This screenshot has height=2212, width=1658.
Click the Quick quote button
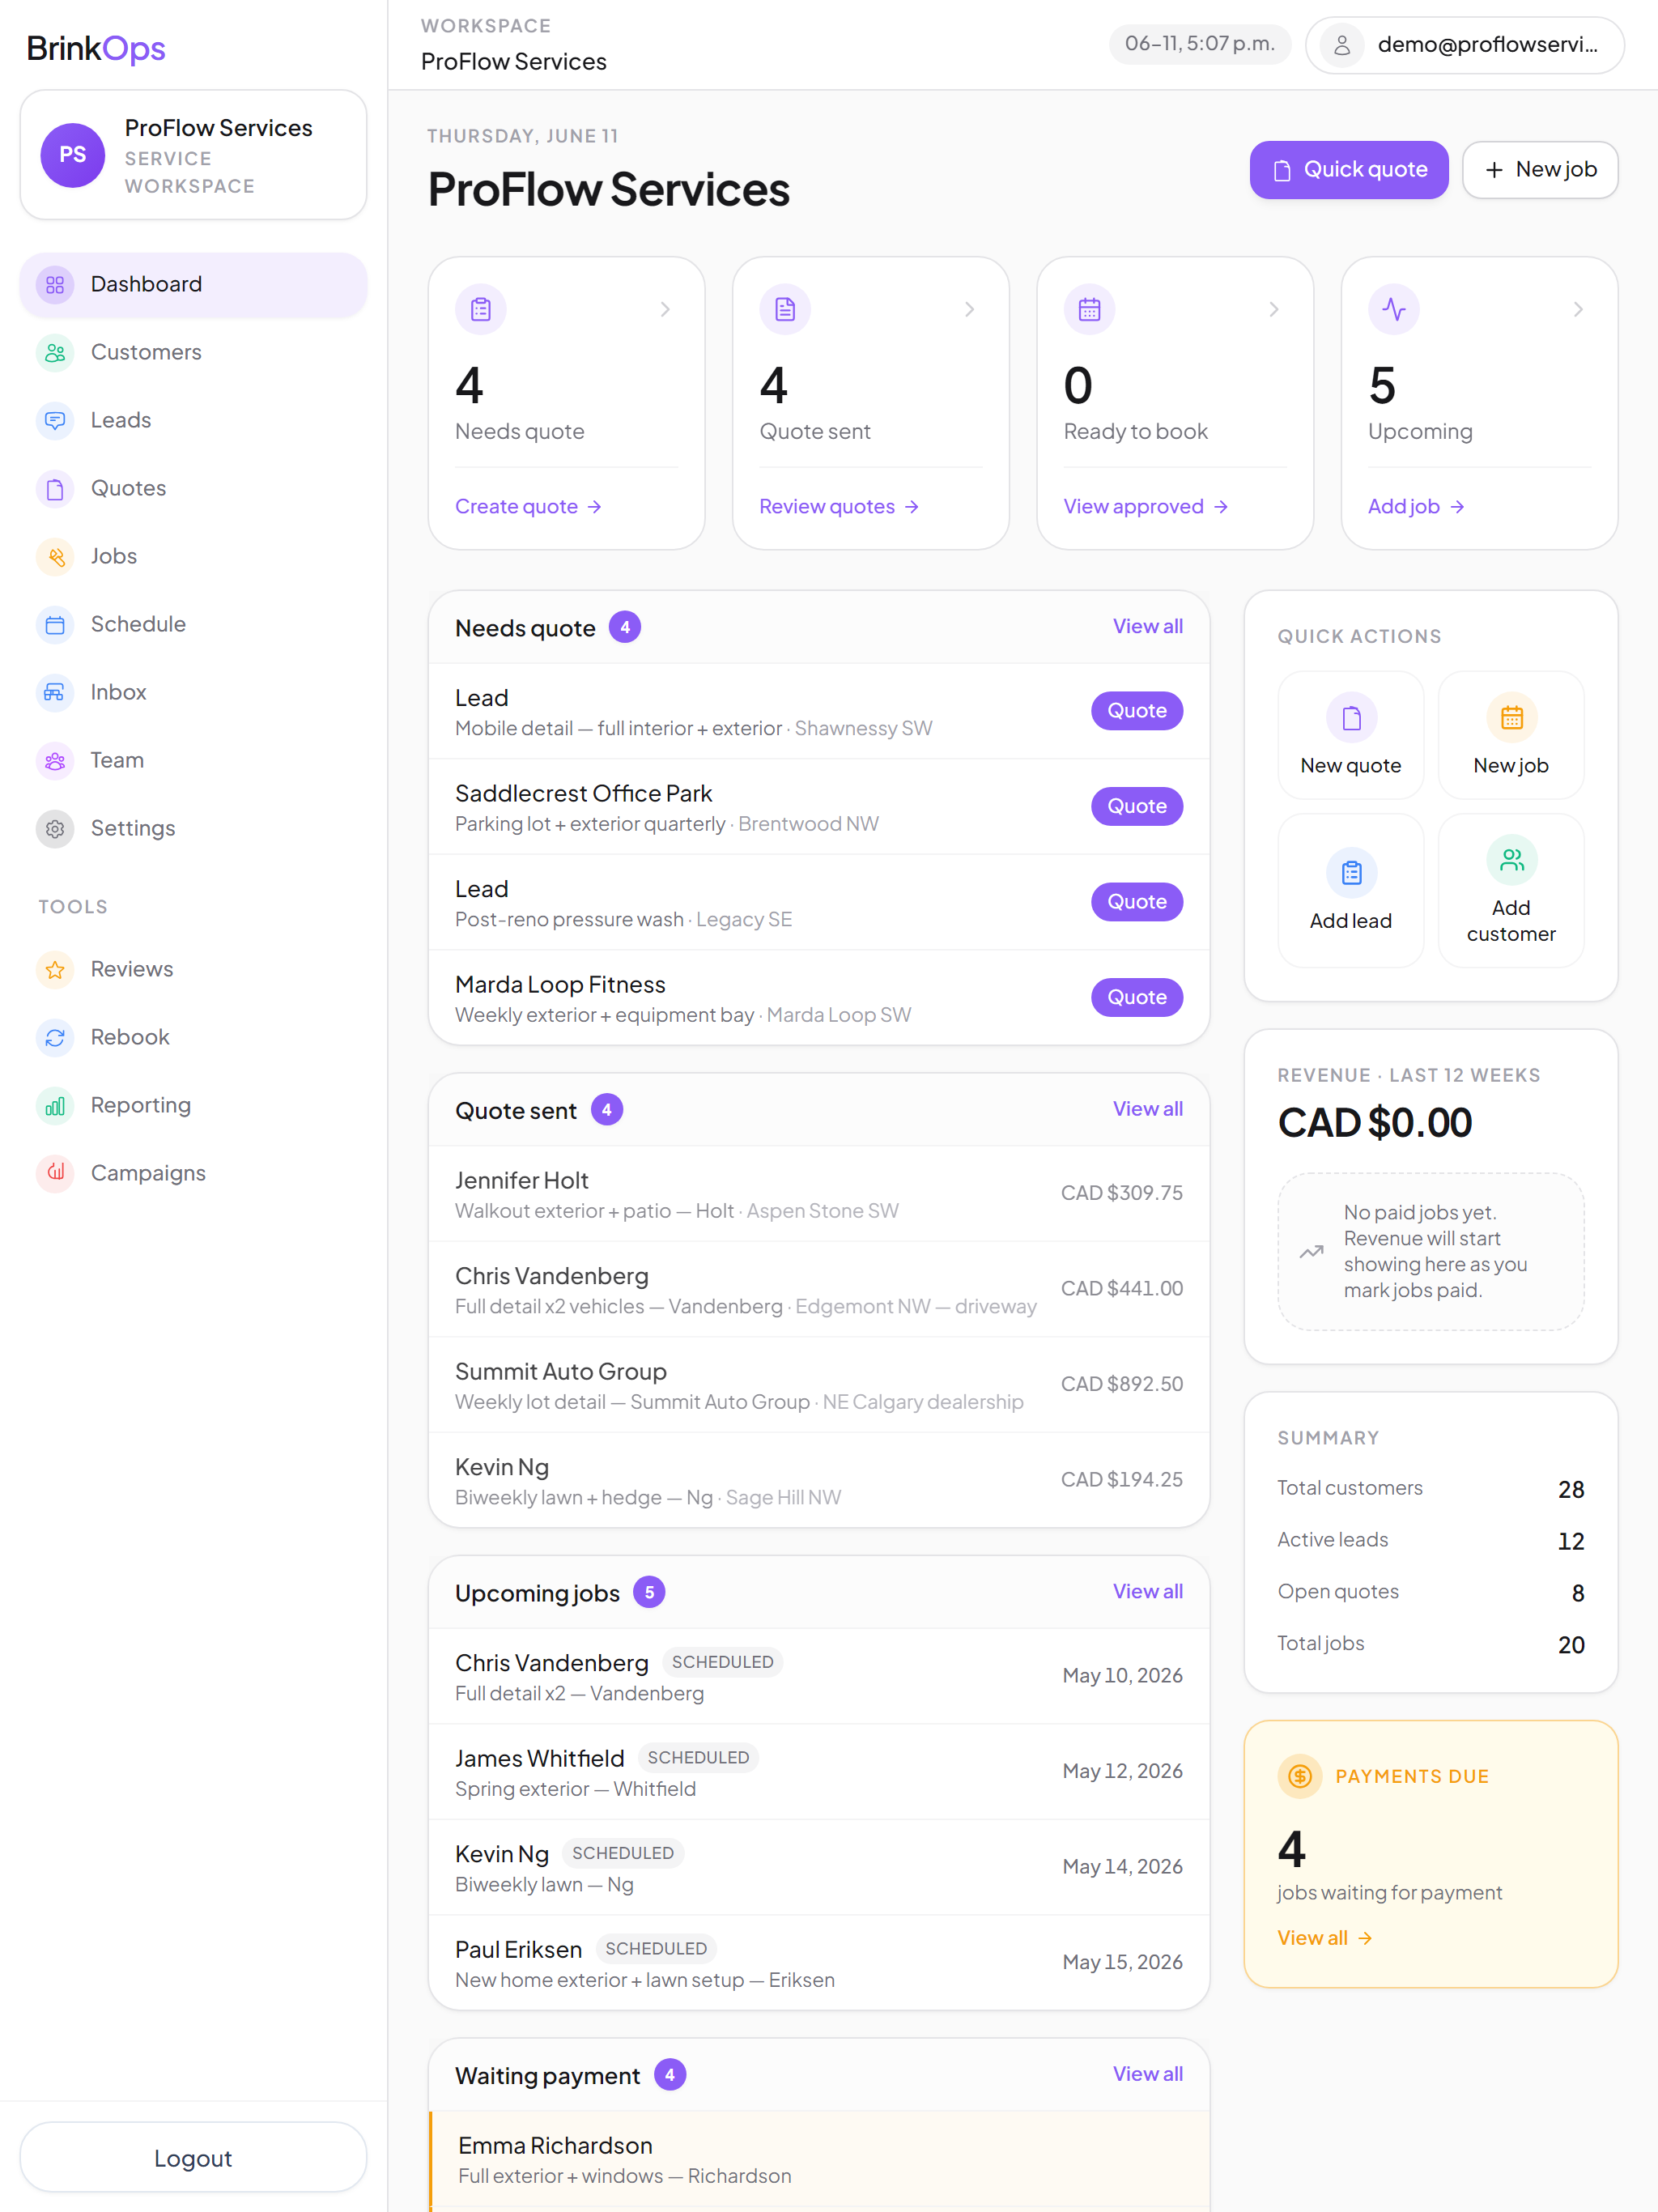1349,170
